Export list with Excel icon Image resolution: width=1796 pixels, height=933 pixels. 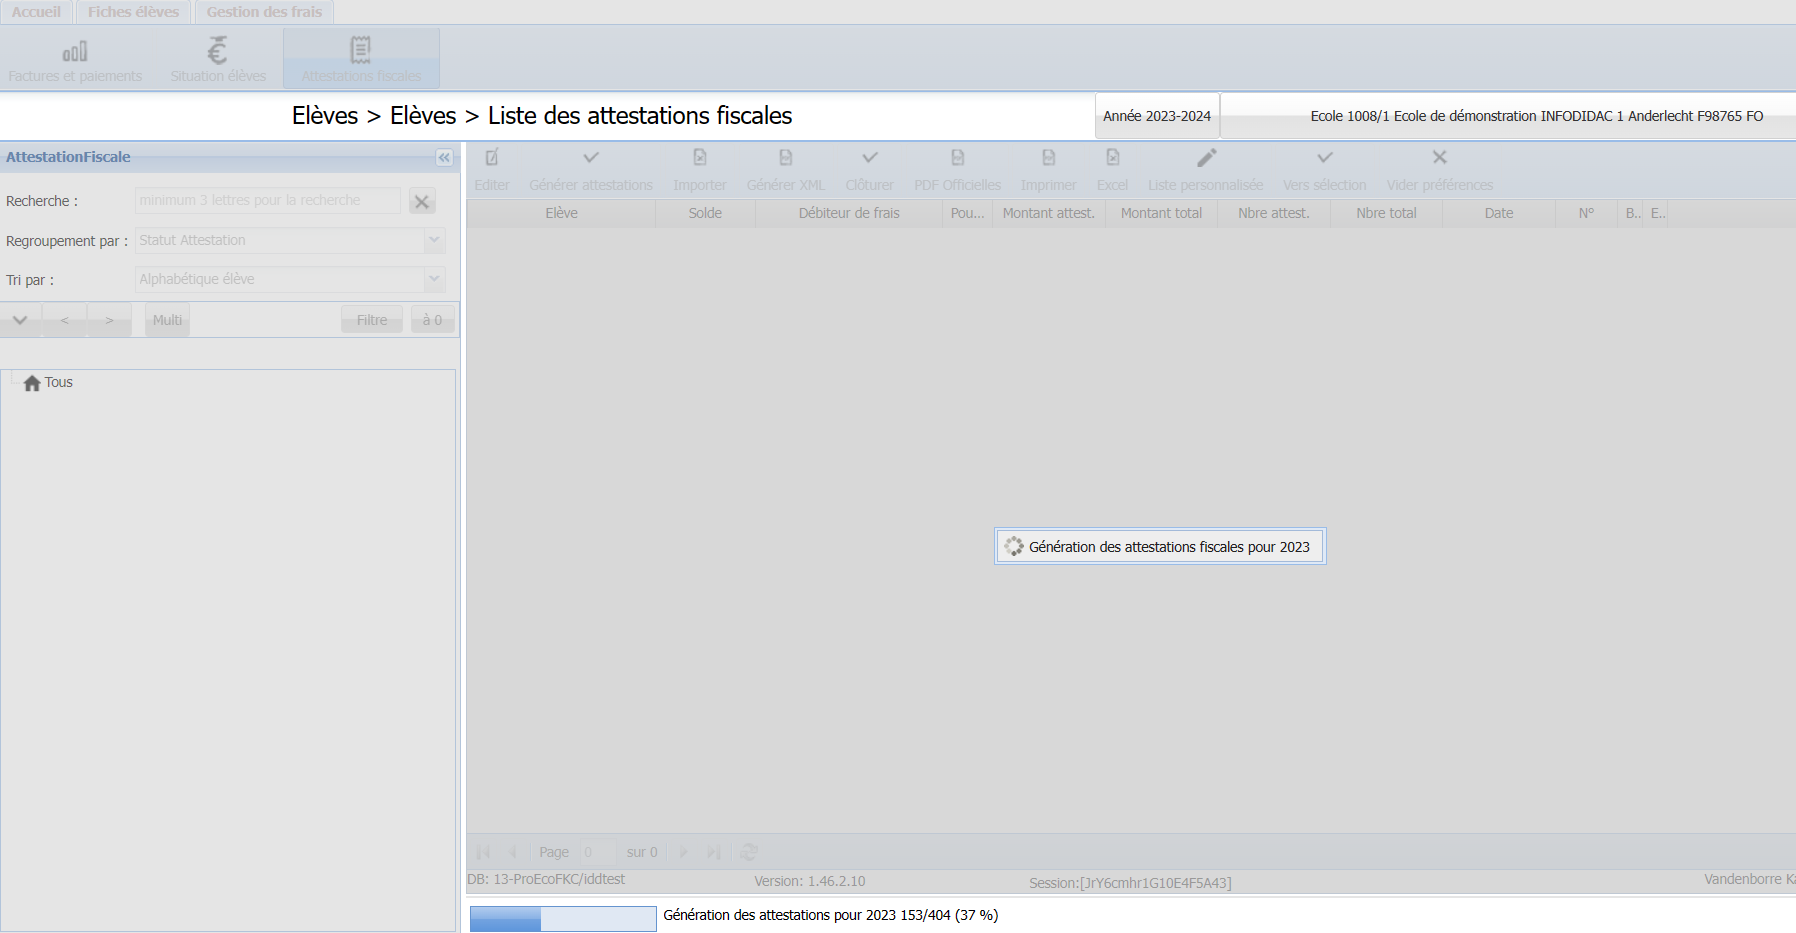(1112, 158)
